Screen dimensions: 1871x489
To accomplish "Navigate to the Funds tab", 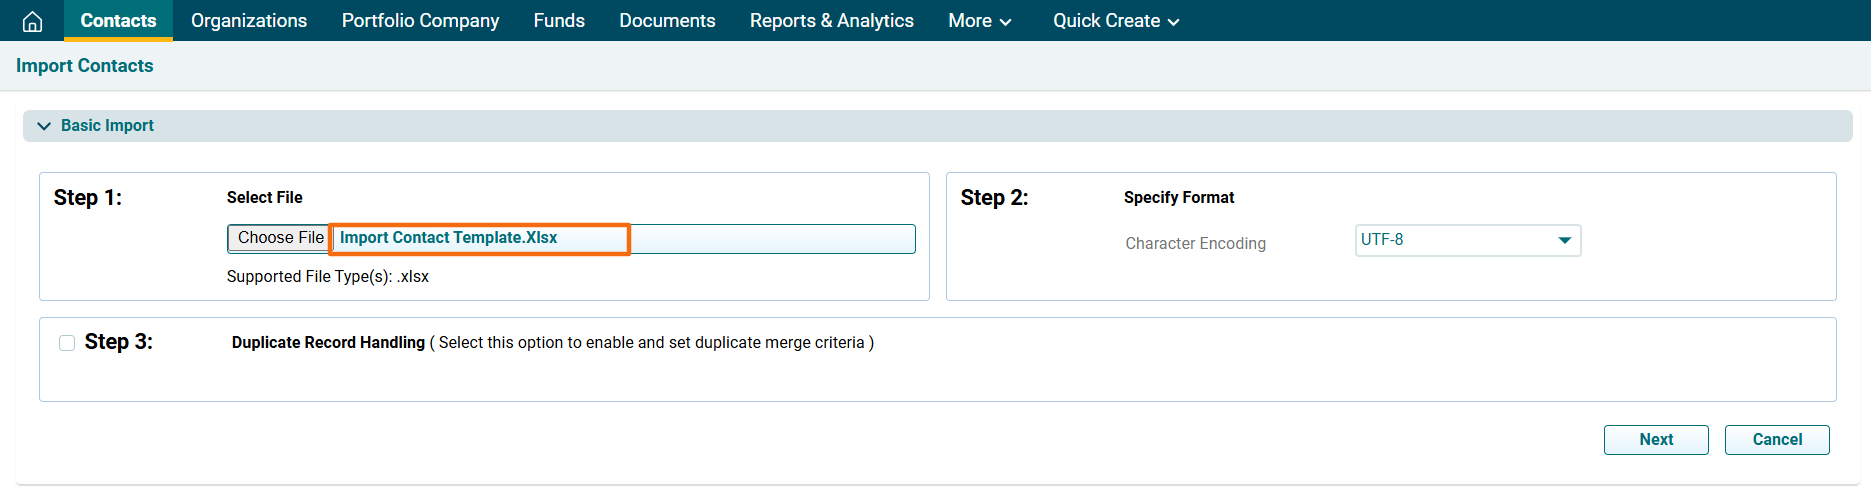I will pos(559,21).
